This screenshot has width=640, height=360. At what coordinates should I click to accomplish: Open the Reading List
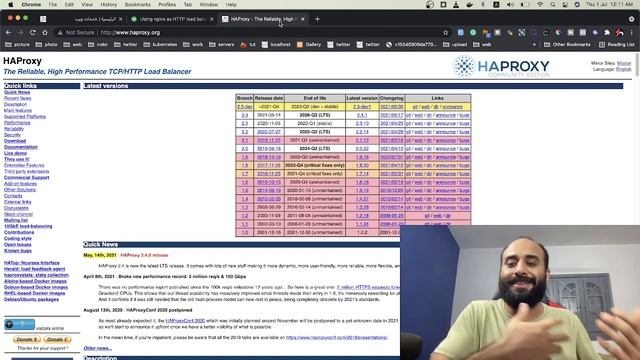click(x=616, y=44)
